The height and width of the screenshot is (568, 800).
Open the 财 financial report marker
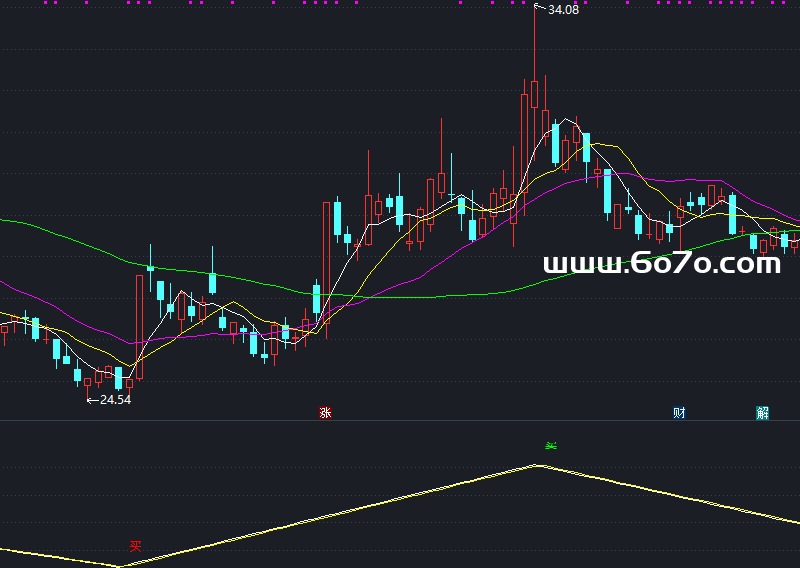[679, 412]
